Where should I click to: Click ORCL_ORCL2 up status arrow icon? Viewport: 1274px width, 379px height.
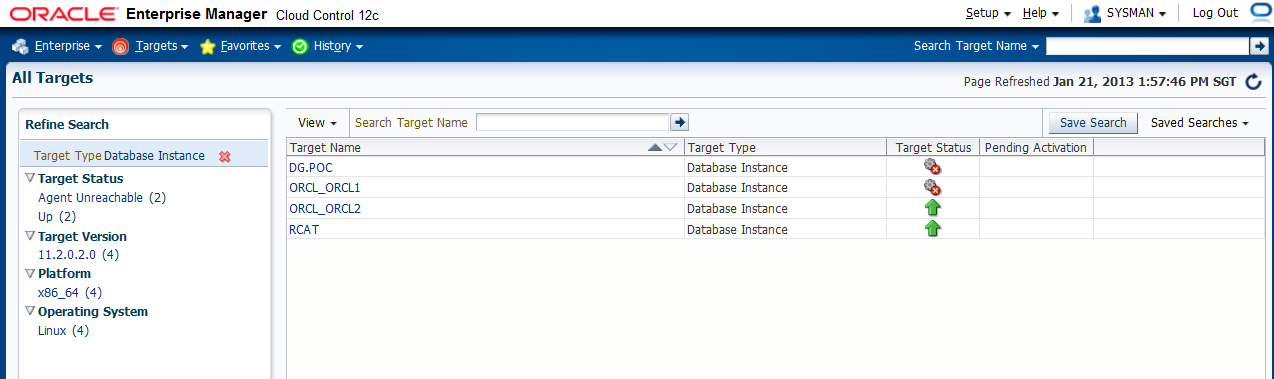933,208
